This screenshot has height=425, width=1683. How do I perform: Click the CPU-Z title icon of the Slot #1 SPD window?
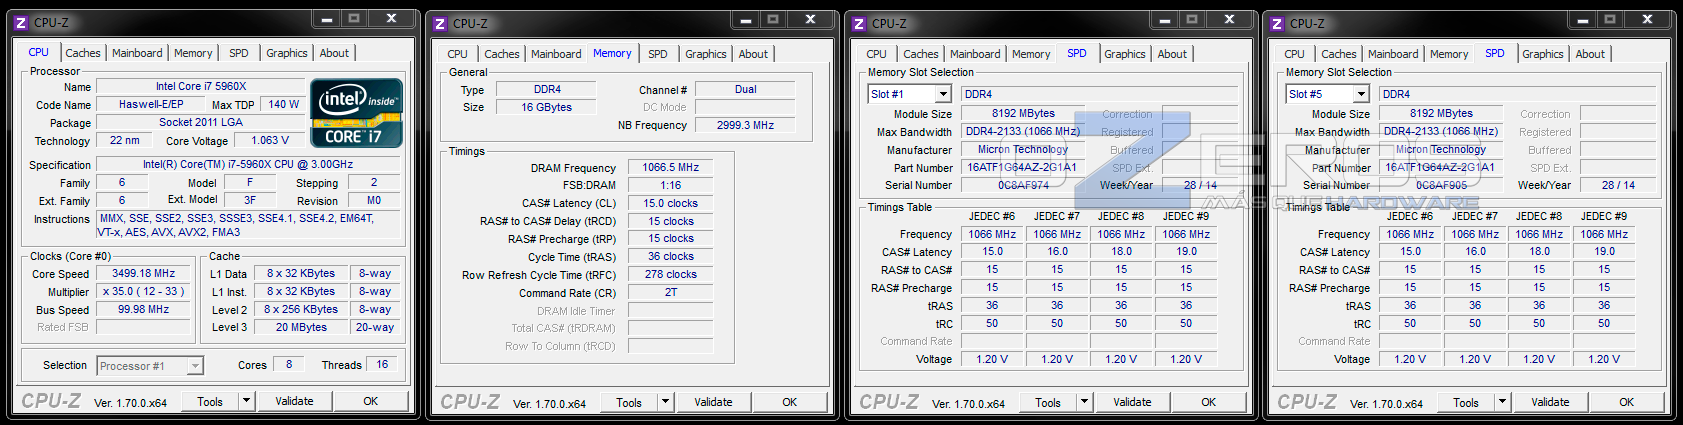[859, 23]
